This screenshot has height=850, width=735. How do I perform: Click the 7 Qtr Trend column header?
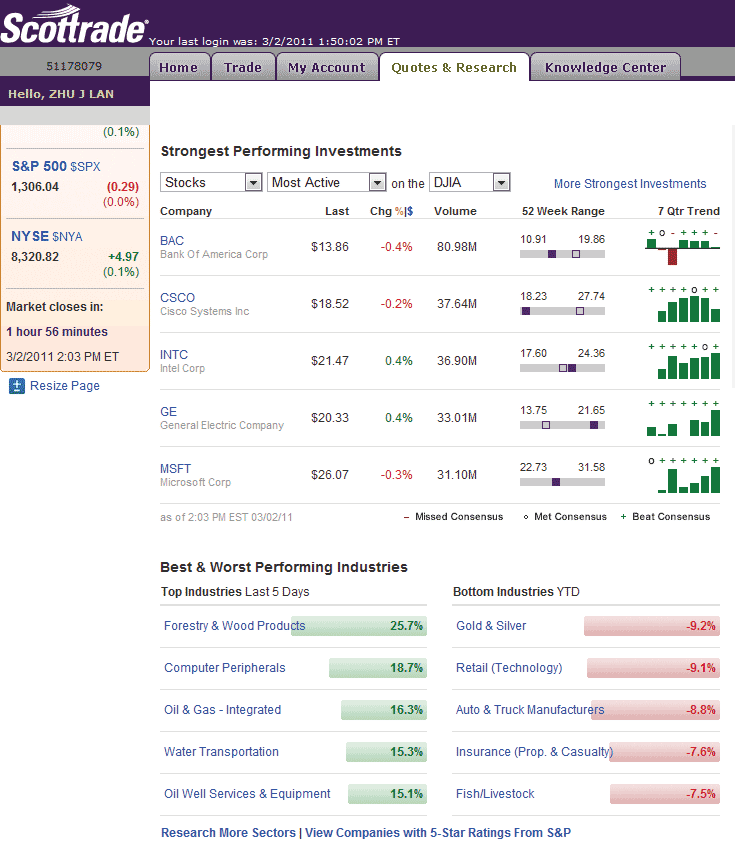(x=689, y=211)
